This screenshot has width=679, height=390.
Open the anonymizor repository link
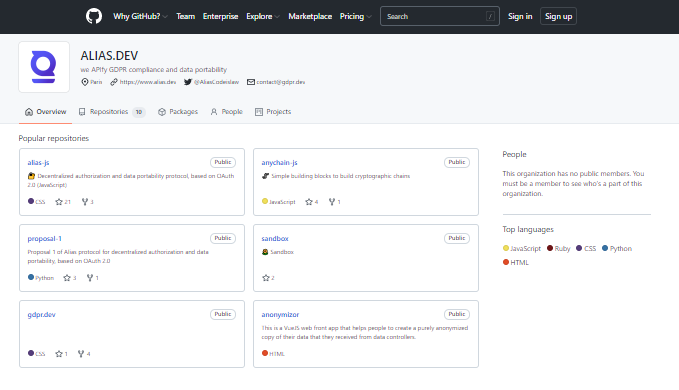click(280, 315)
